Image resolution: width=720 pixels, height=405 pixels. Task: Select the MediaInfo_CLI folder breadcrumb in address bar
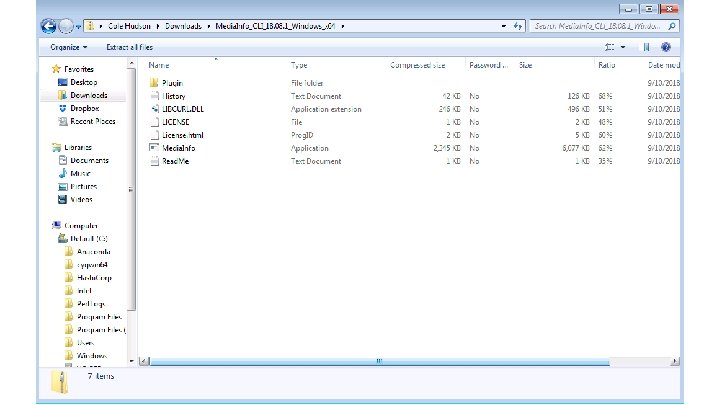click(275, 26)
